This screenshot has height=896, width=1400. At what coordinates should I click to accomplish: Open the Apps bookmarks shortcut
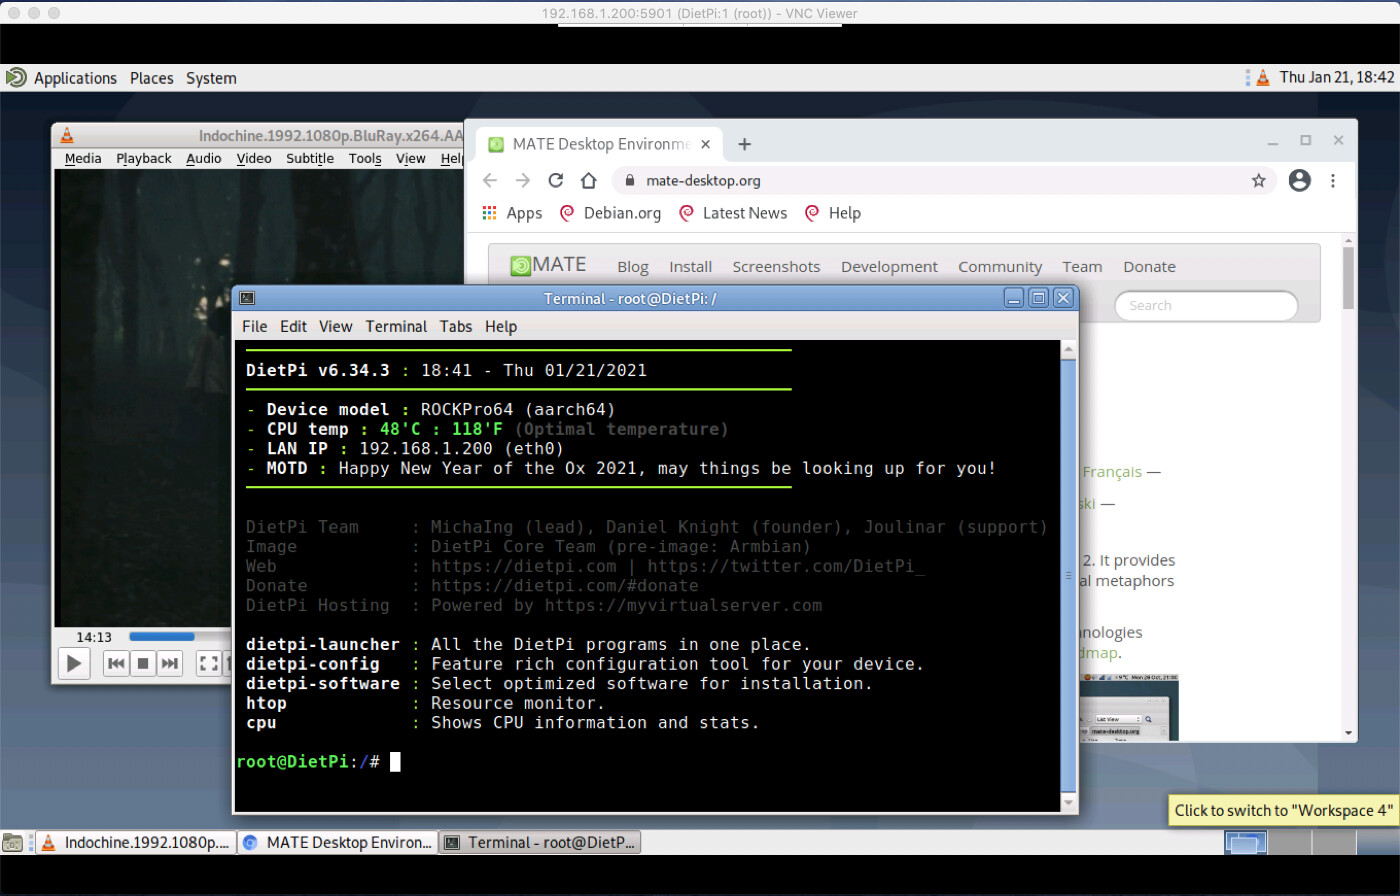(511, 213)
